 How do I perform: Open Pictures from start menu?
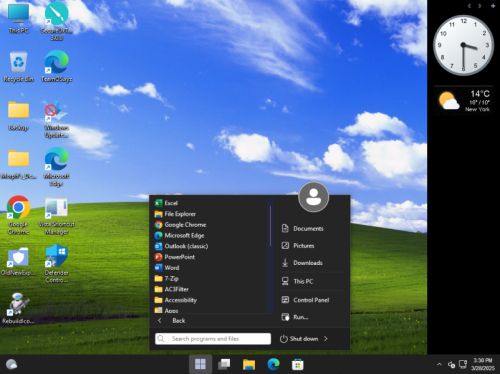(298, 246)
